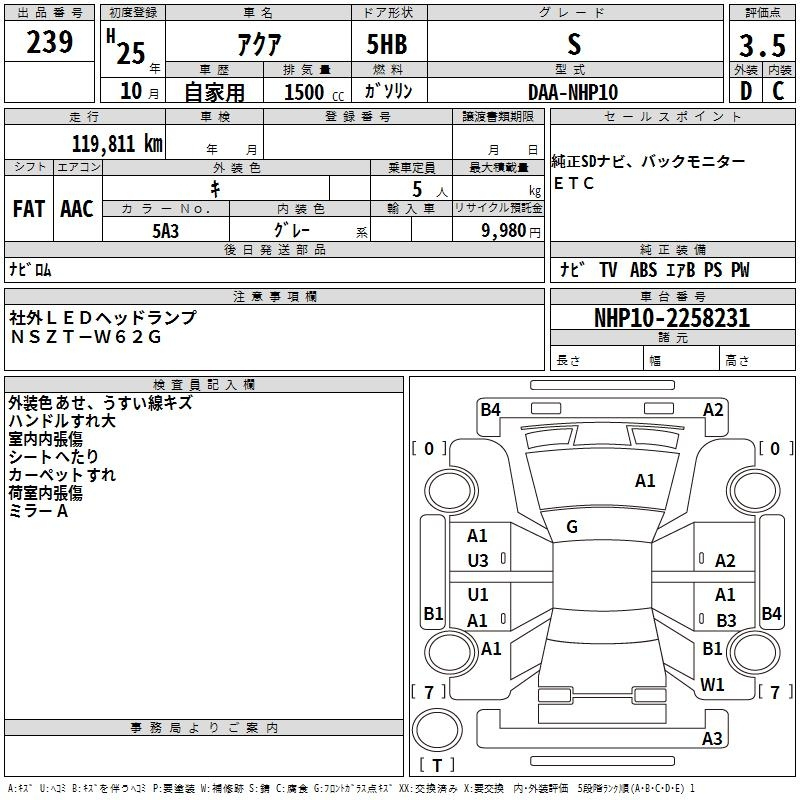Select the note 社外LEDヘッドランプ
Viewport: 800px width, 800px height.
(103, 317)
